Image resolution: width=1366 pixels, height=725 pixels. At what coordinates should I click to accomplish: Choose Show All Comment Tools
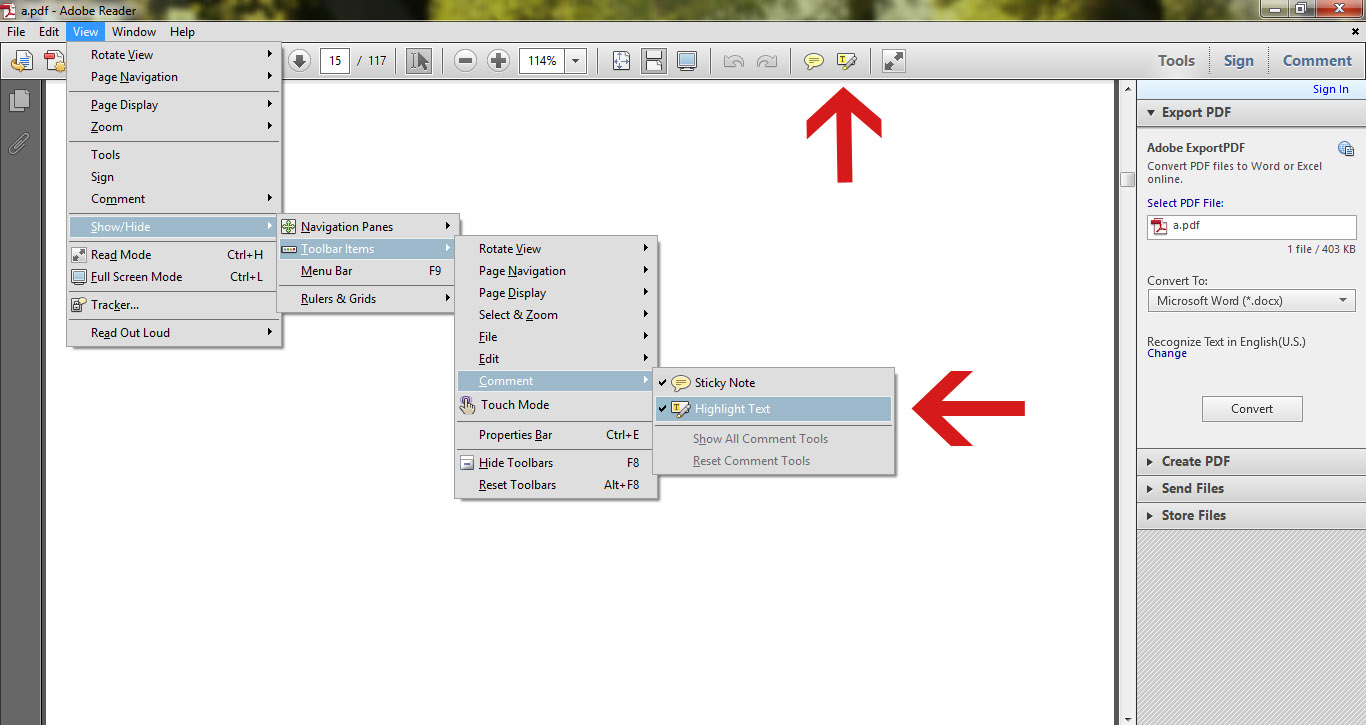(x=760, y=439)
